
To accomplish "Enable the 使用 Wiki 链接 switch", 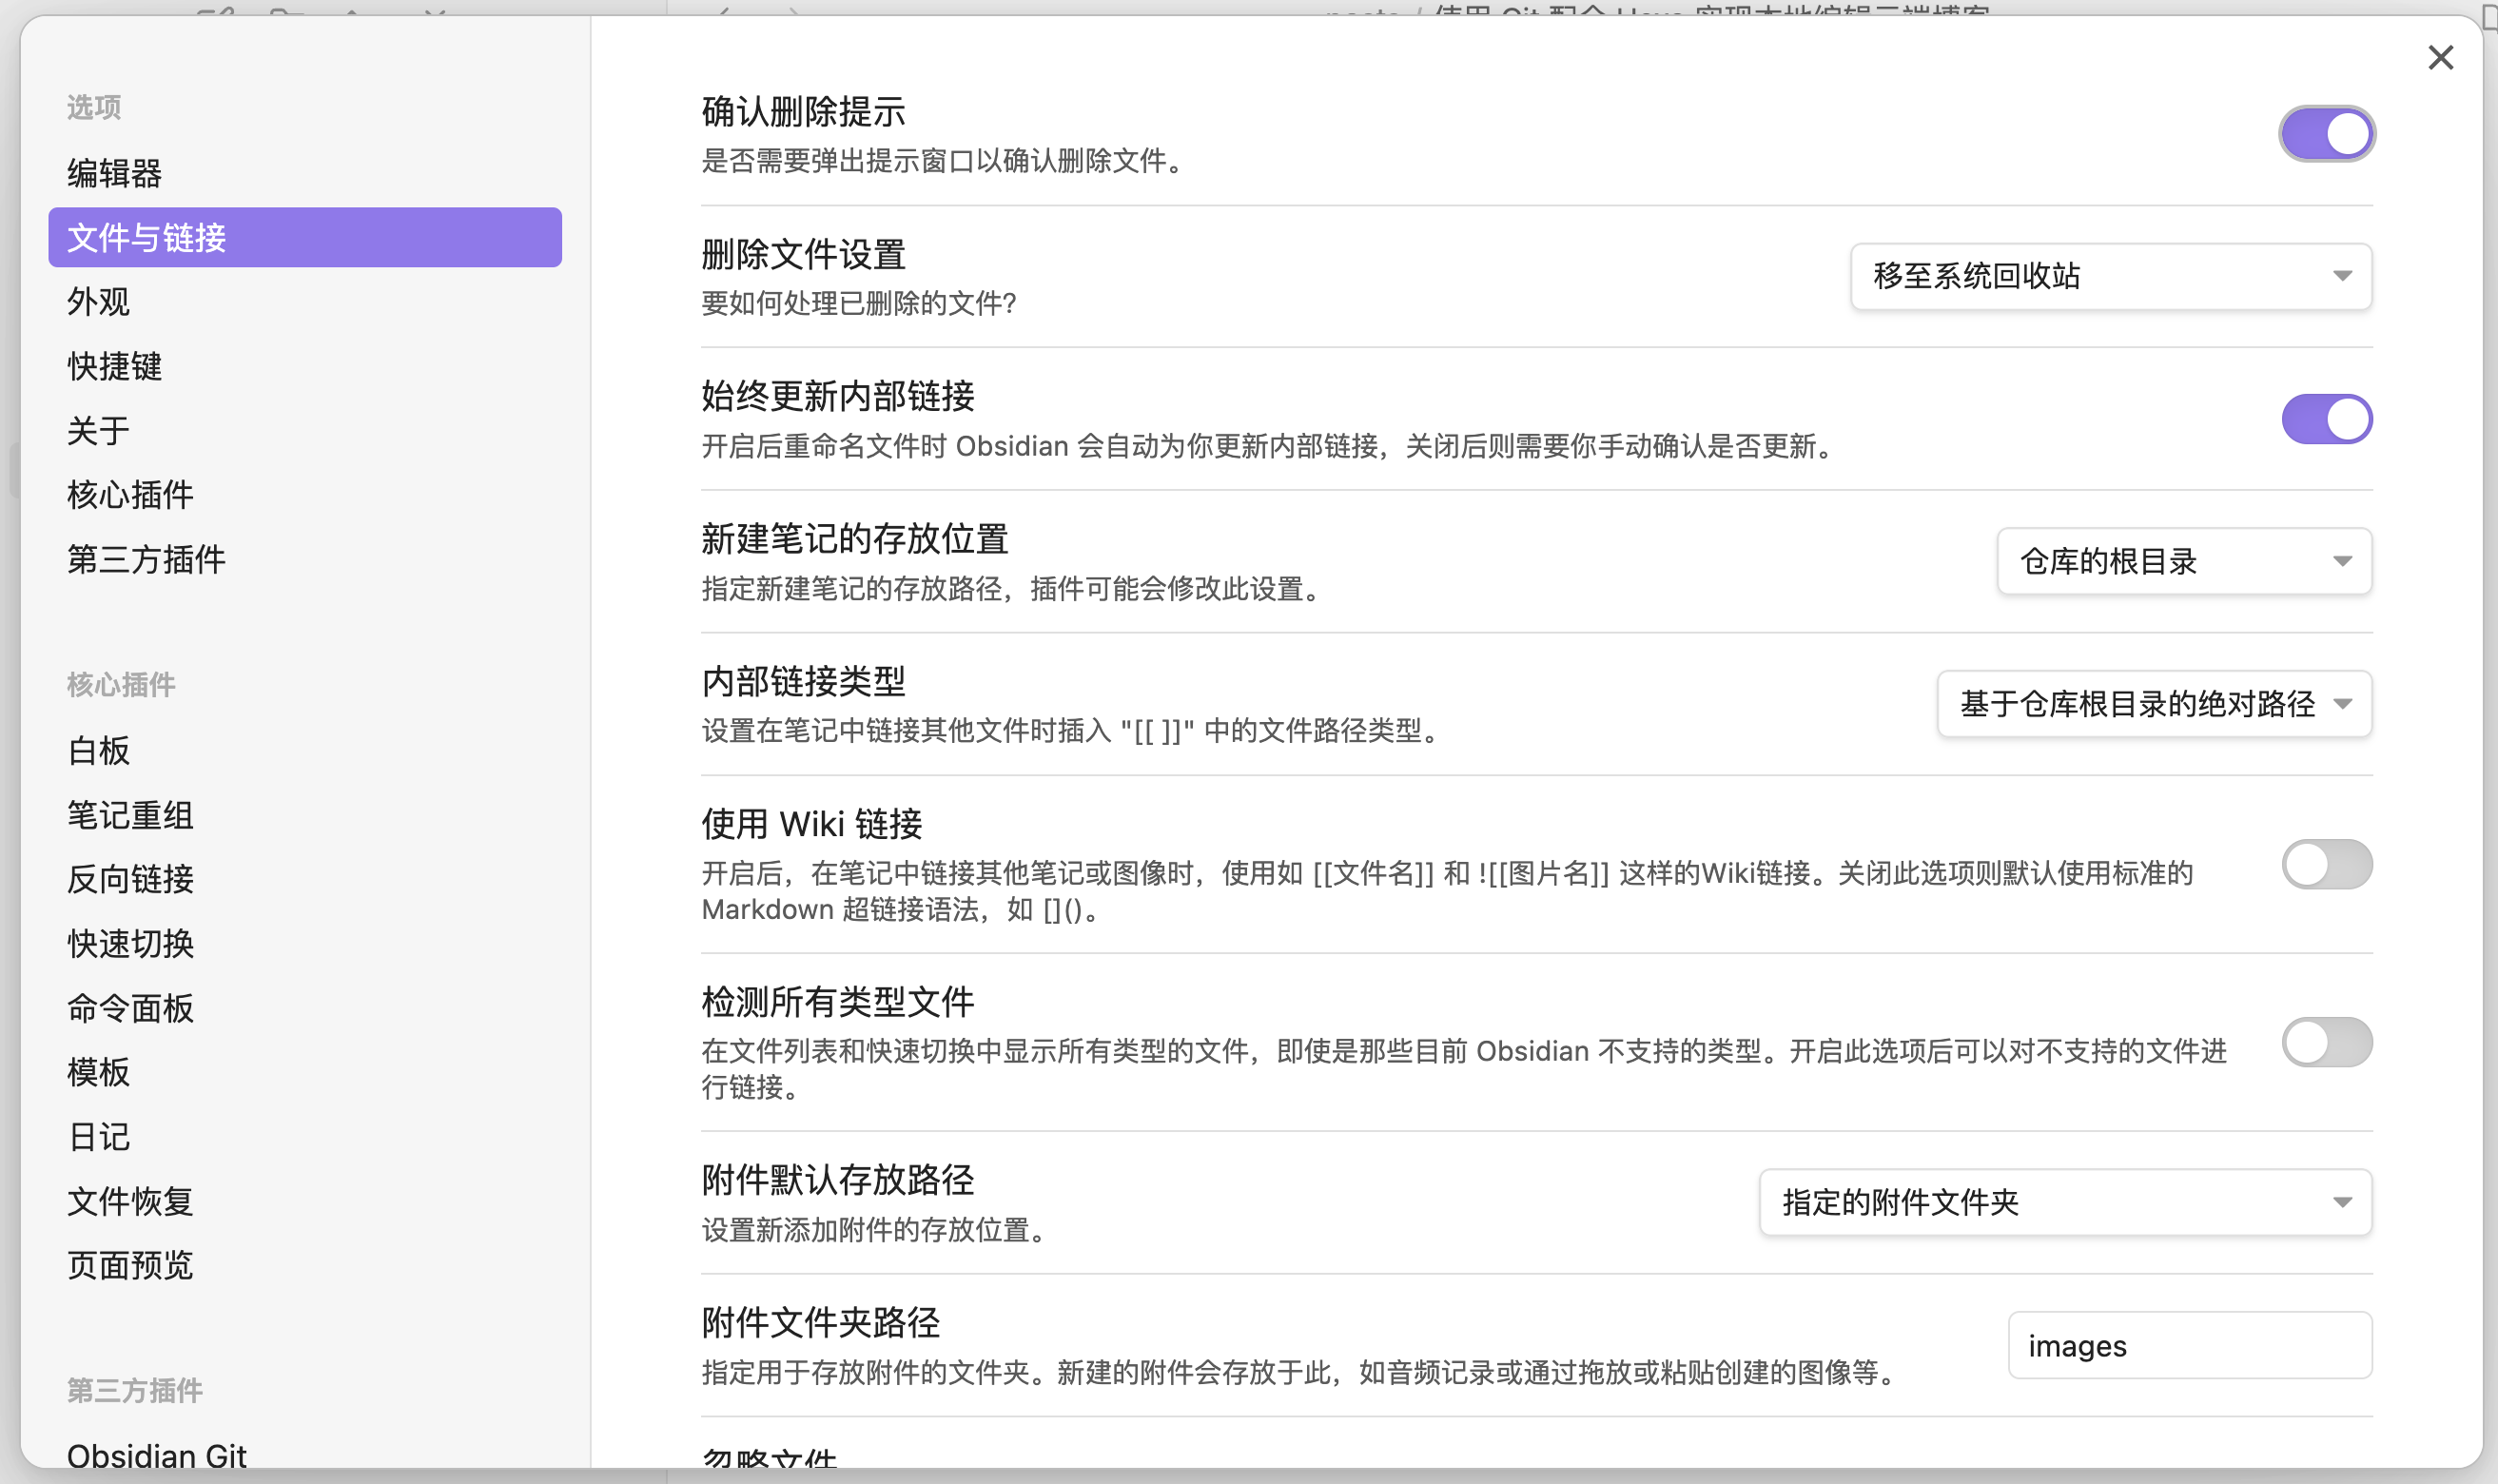I will (x=2326, y=865).
